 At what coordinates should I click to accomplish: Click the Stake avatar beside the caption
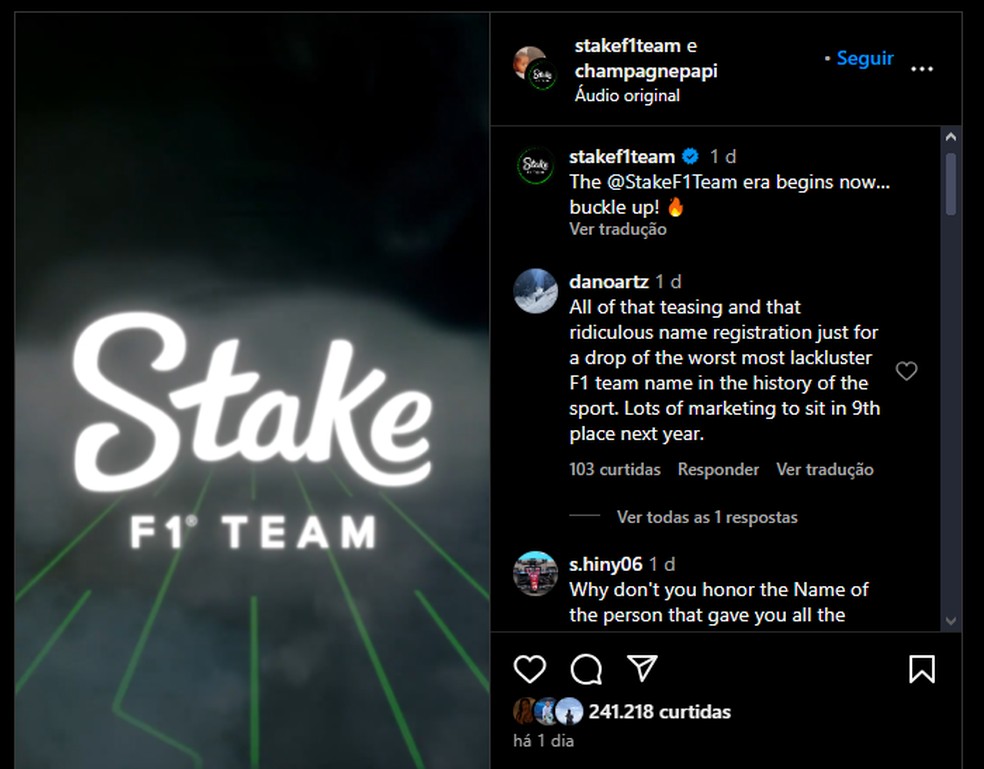click(x=535, y=165)
